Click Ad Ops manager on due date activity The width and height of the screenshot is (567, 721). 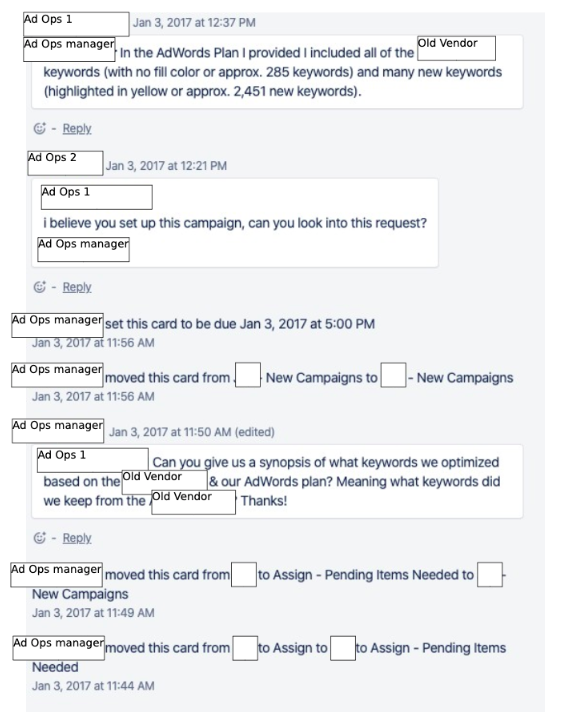pyautogui.click(x=57, y=326)
